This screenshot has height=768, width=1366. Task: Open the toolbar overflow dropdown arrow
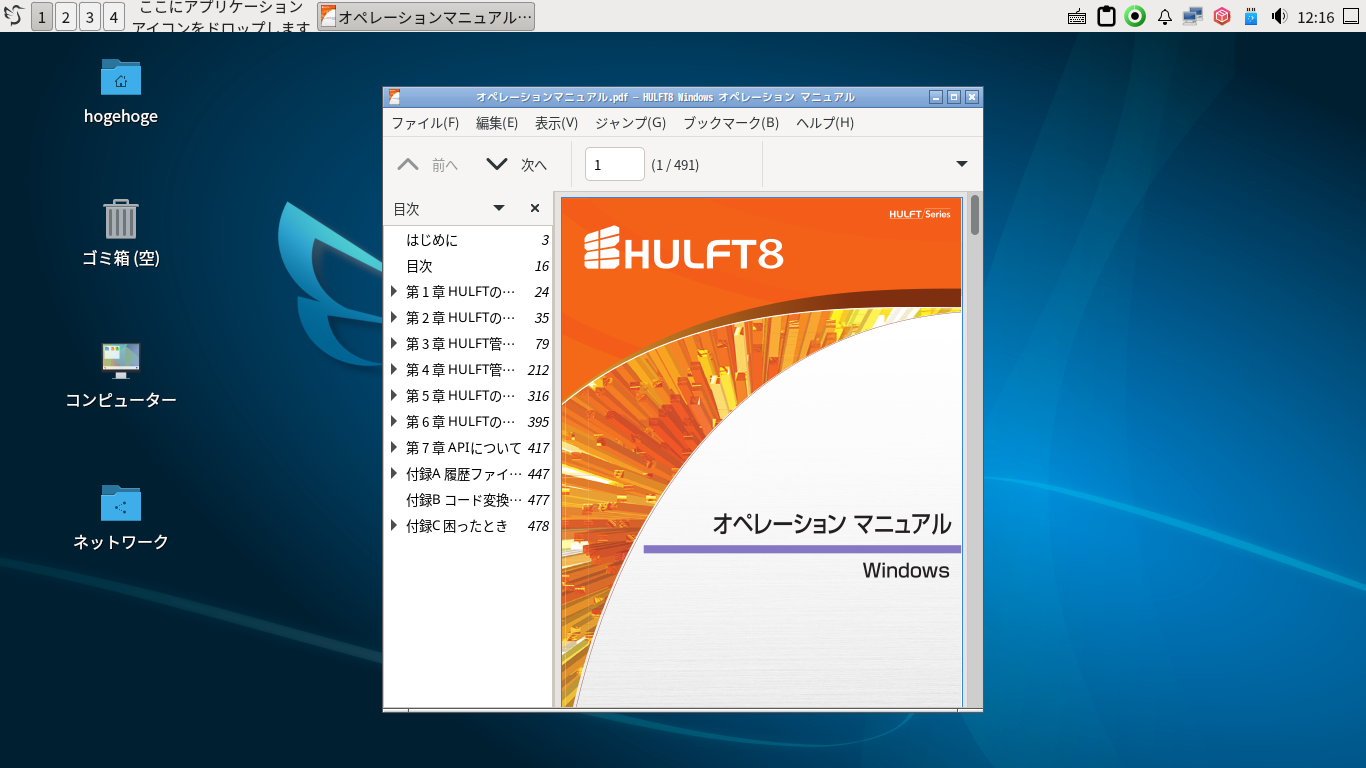962,164
